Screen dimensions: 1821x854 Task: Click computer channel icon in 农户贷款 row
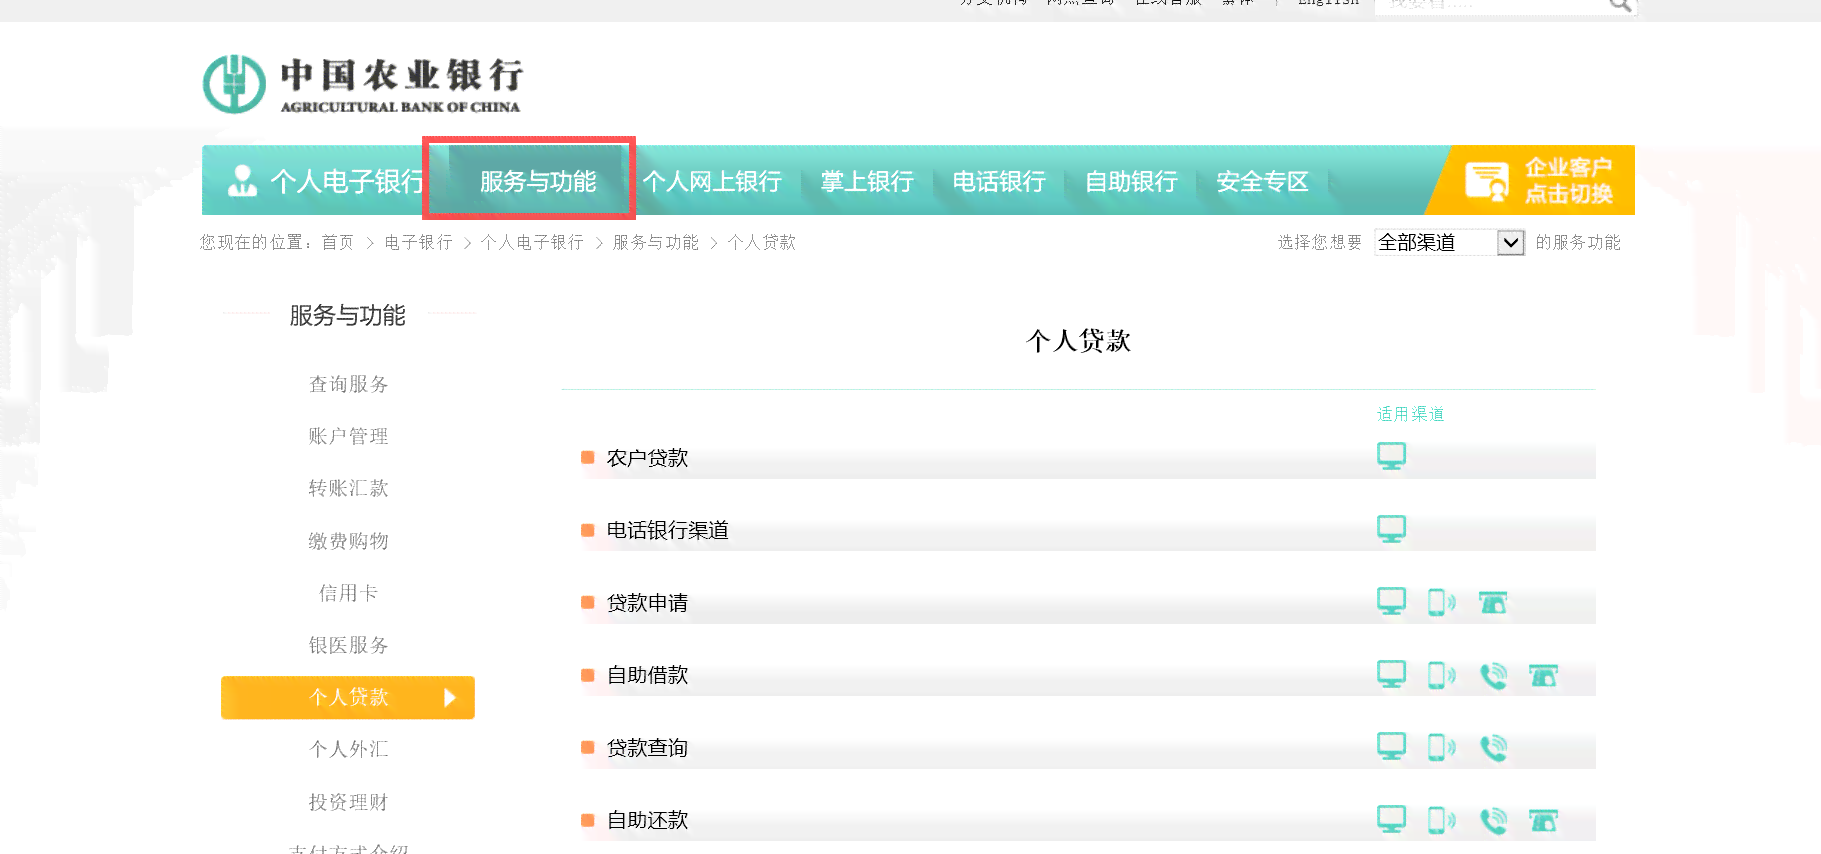tap(1391, 456)
